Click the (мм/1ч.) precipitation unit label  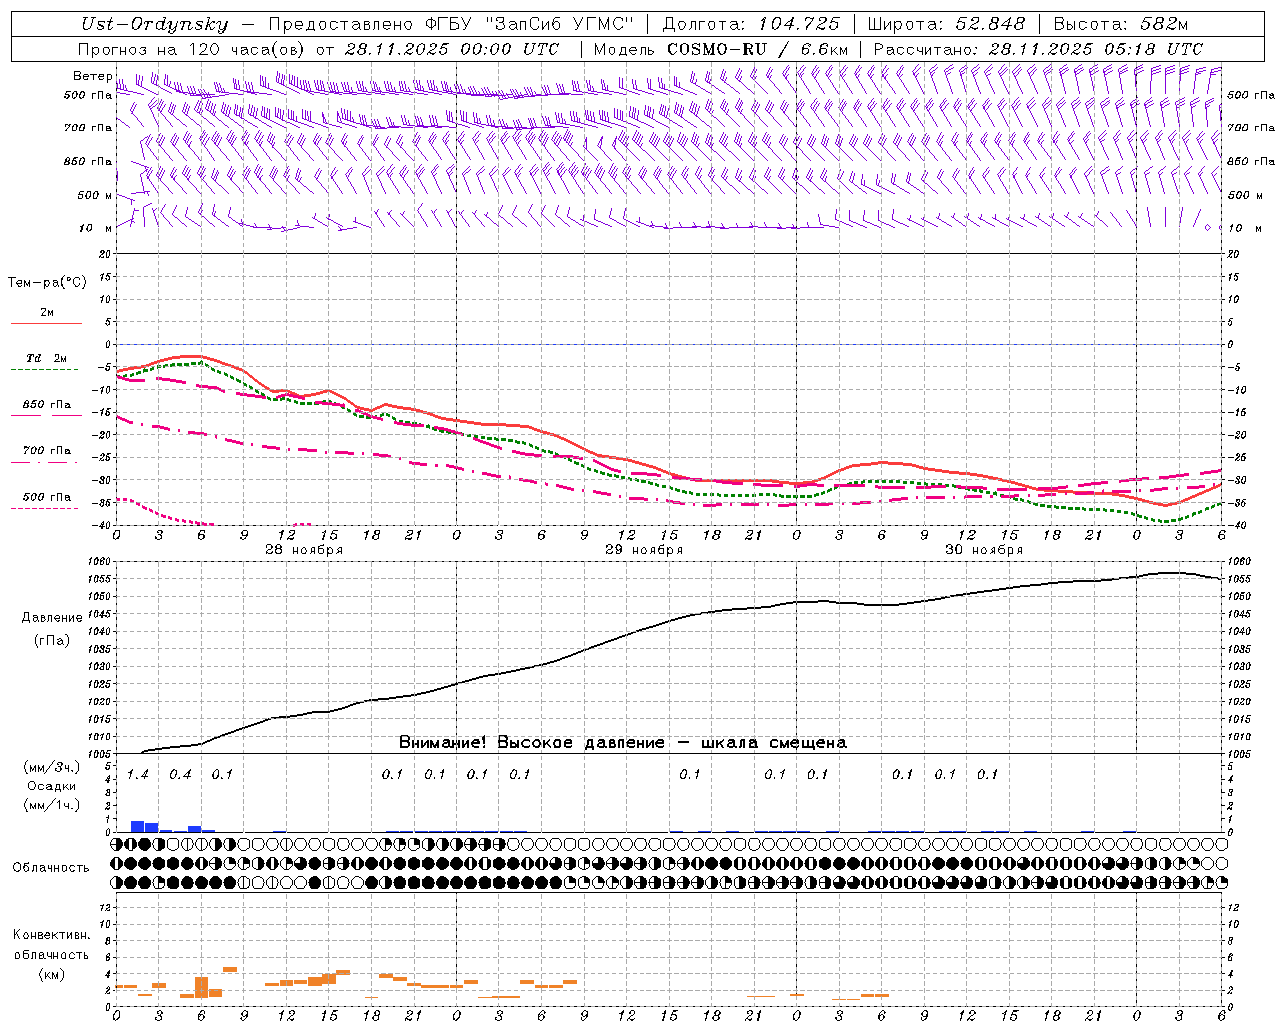coord(52,805)
